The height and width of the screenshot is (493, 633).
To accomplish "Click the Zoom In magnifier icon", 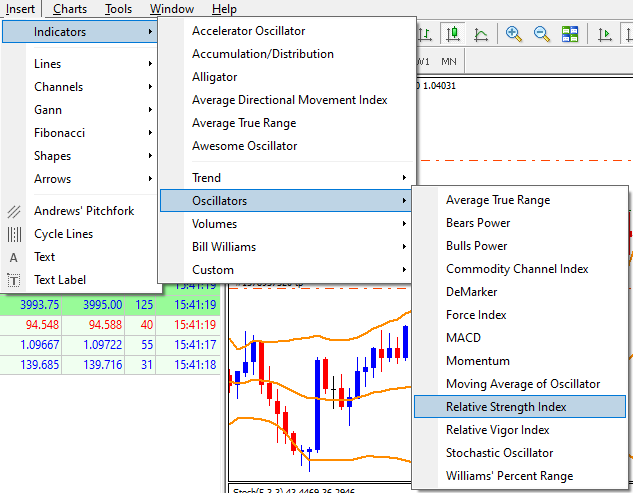I will pyautogui.click(x=514, y=34).
